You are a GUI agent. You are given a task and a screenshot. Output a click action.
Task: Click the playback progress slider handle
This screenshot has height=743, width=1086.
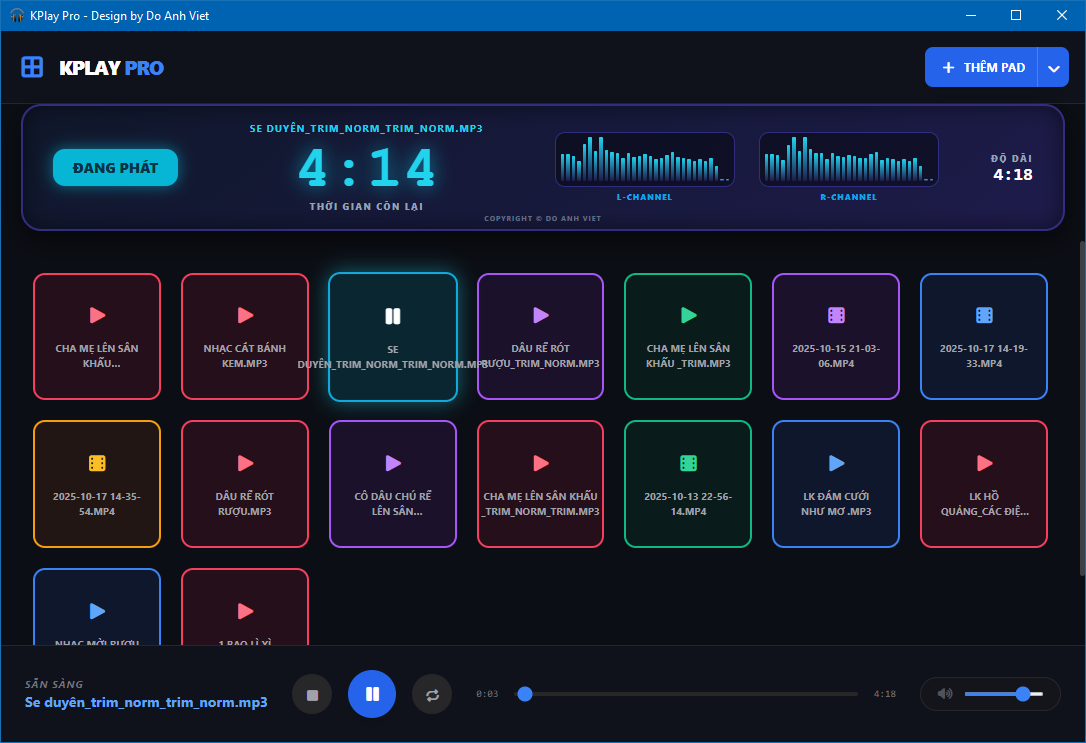pyautogui.click(x=525, y=694)
